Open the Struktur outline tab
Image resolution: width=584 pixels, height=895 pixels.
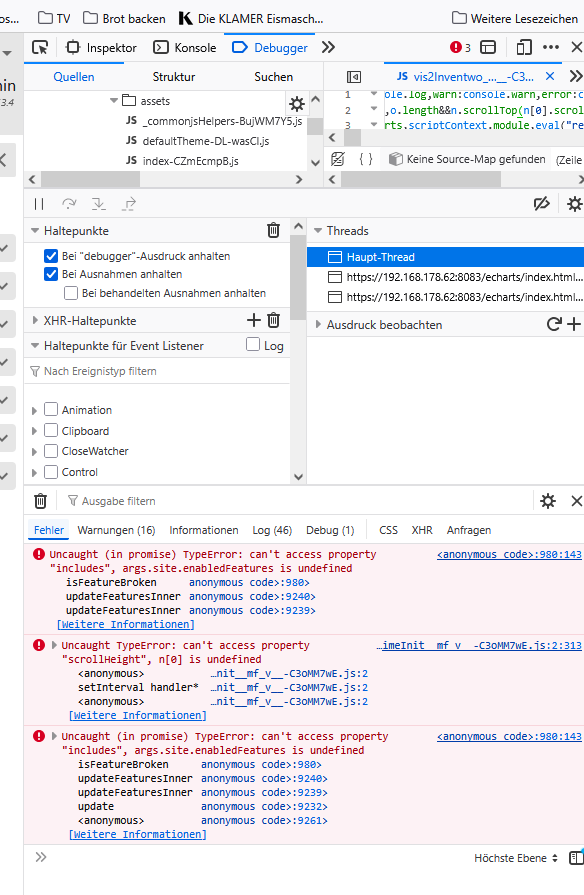click(x=174, y=77)
